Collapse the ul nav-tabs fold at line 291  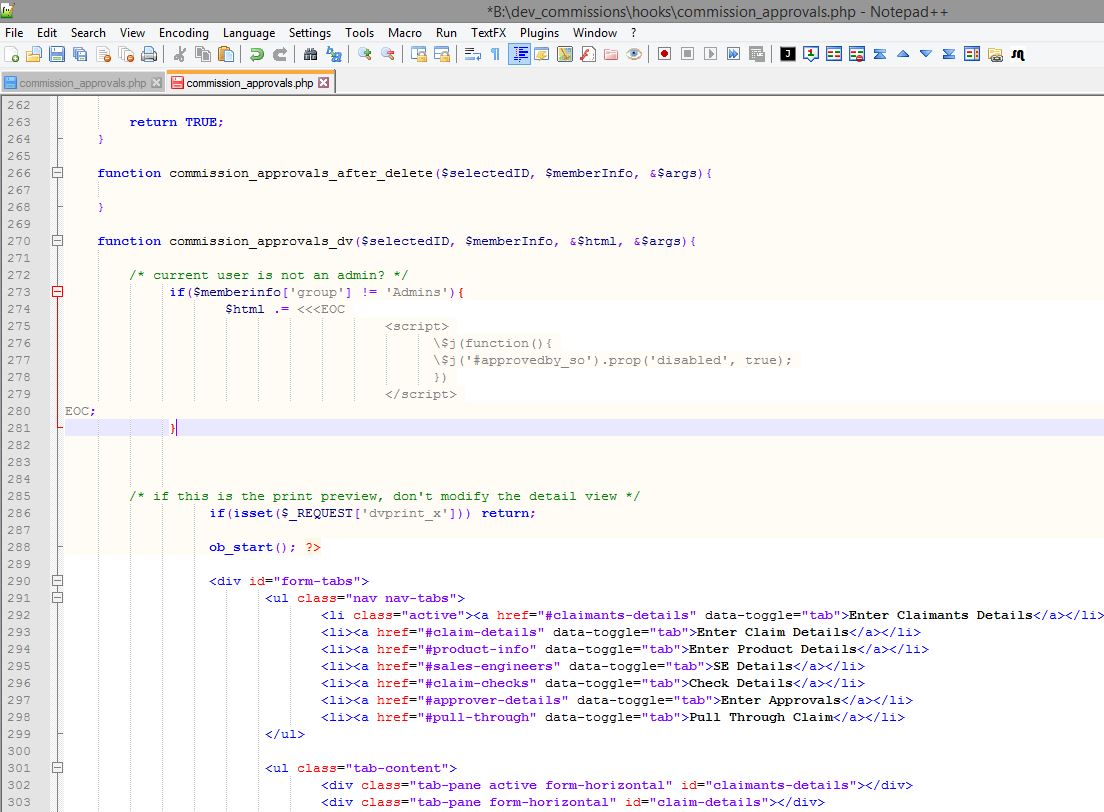coord(58,598)
